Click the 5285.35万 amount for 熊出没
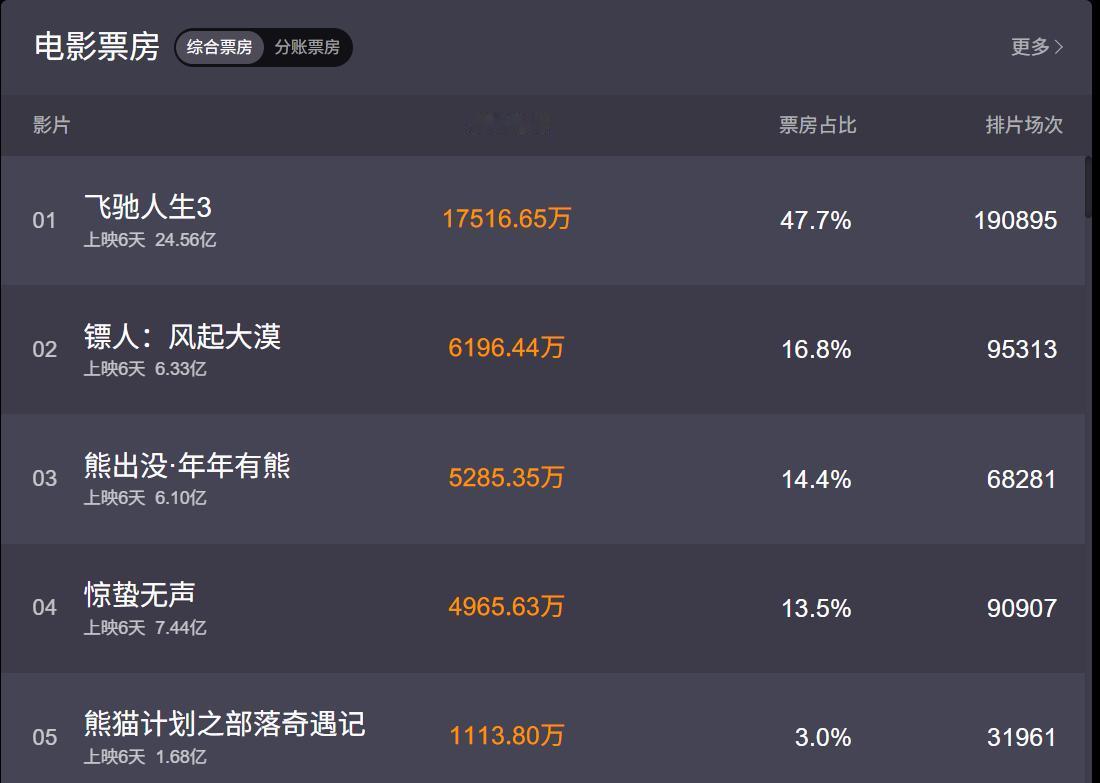The height and width of the screenshot is (783, 1100). coord(505,478)
